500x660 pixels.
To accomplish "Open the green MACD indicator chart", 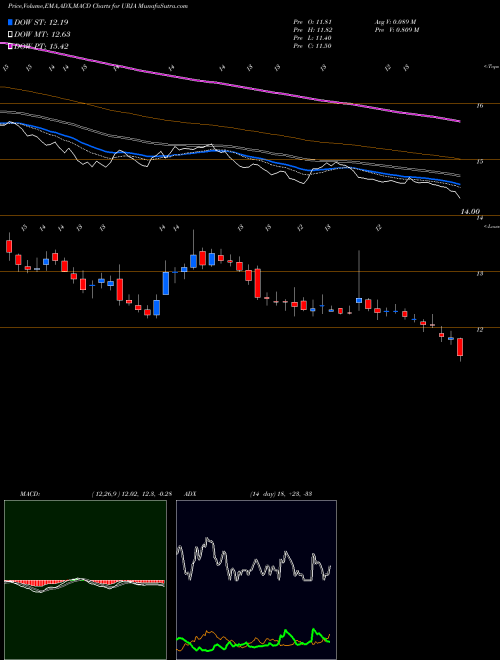I will click(x=85, y=580).
